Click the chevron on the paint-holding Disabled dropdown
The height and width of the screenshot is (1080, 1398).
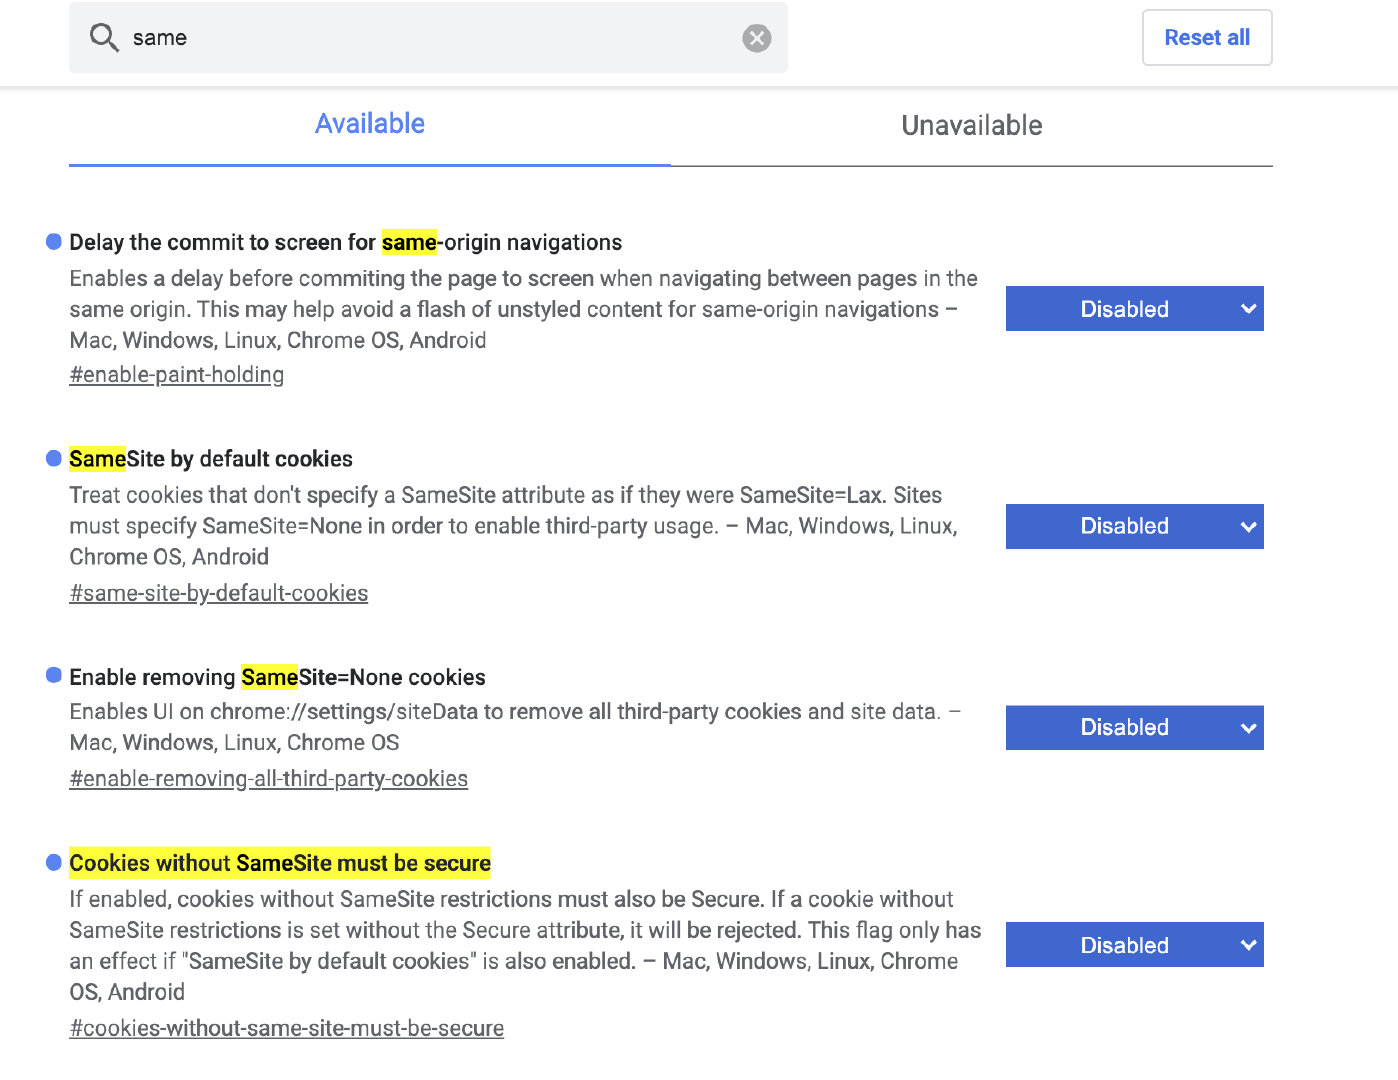click(x=1248, y=308)
